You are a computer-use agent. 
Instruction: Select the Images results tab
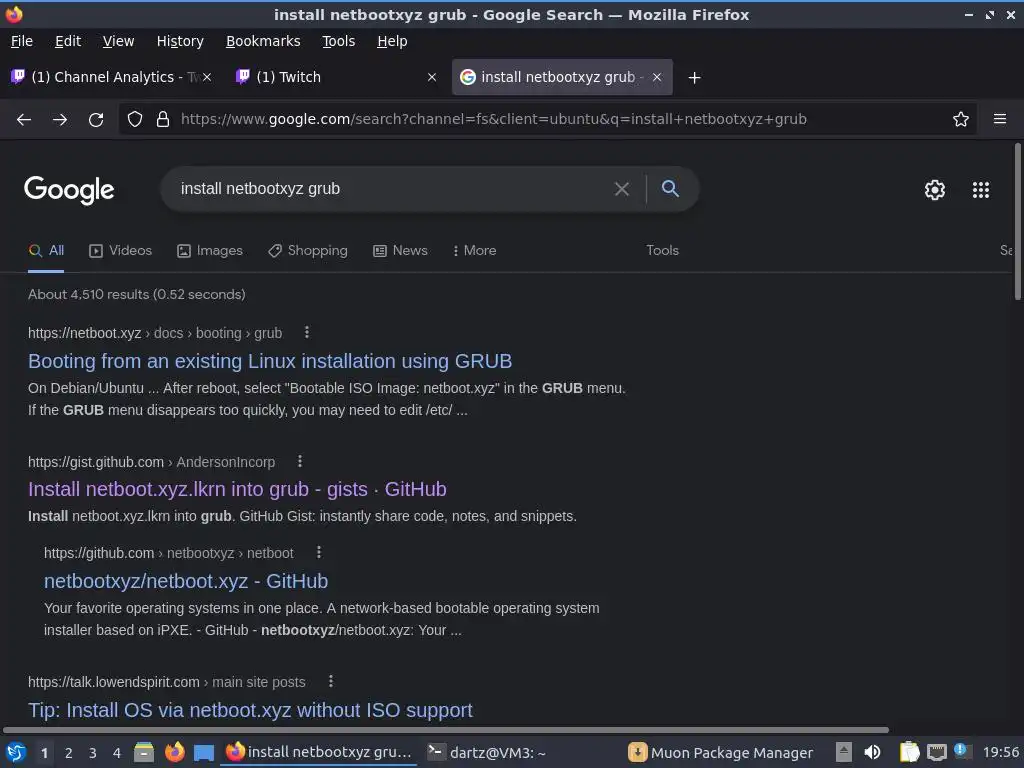210,251
